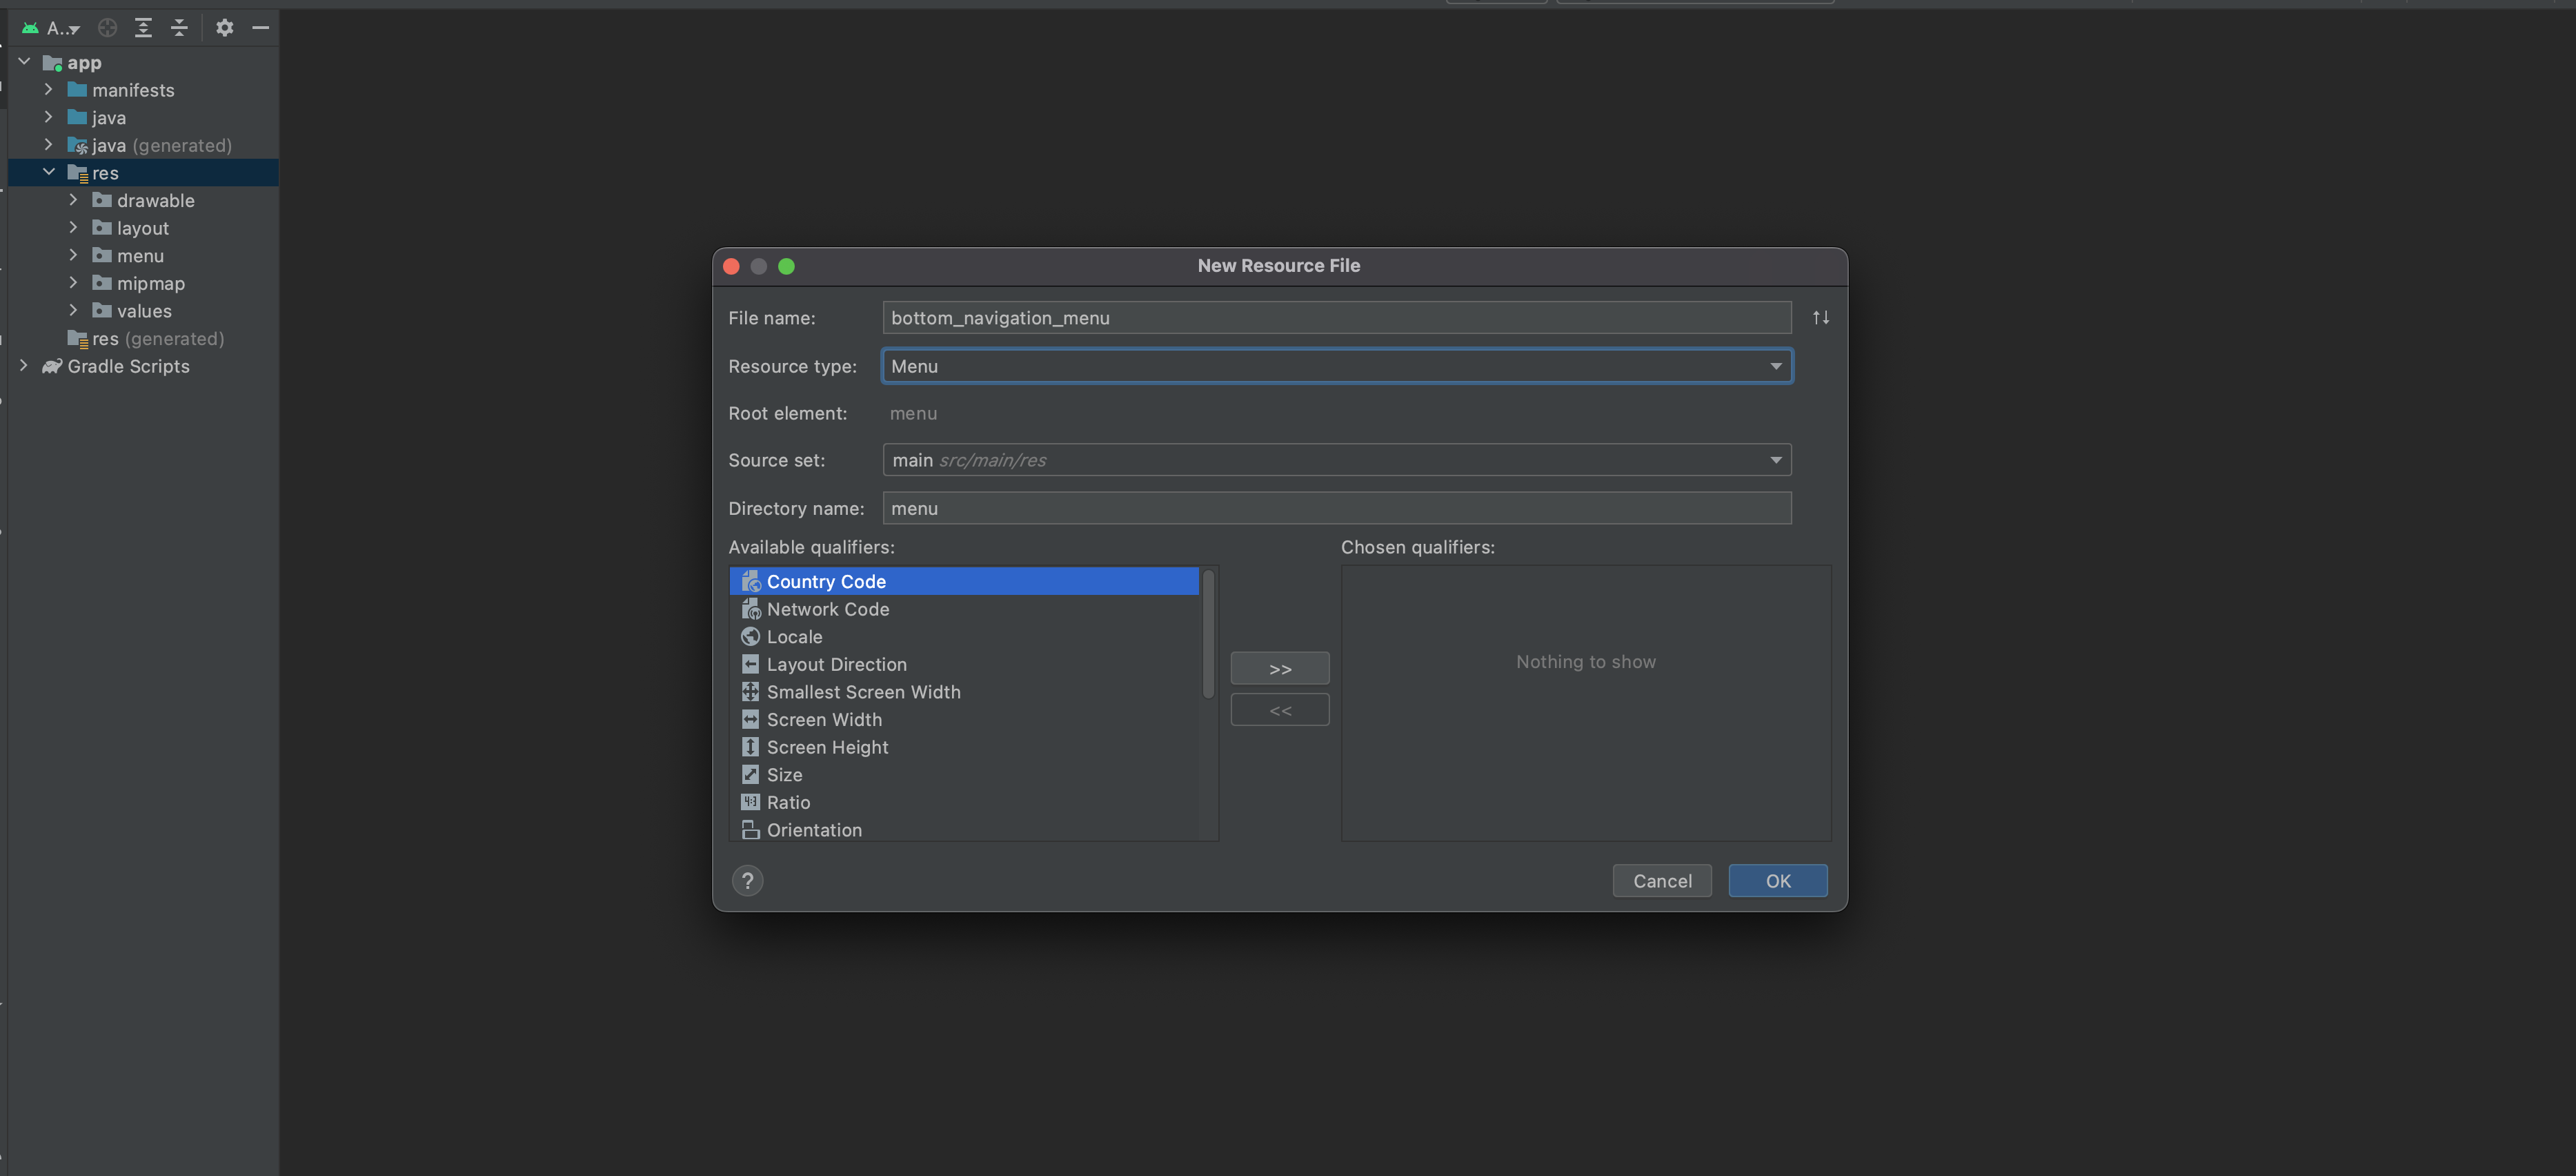Screen dimensions: 2576x1176
Task: Expand the drawable folder
Action: [x=73, y=200]
